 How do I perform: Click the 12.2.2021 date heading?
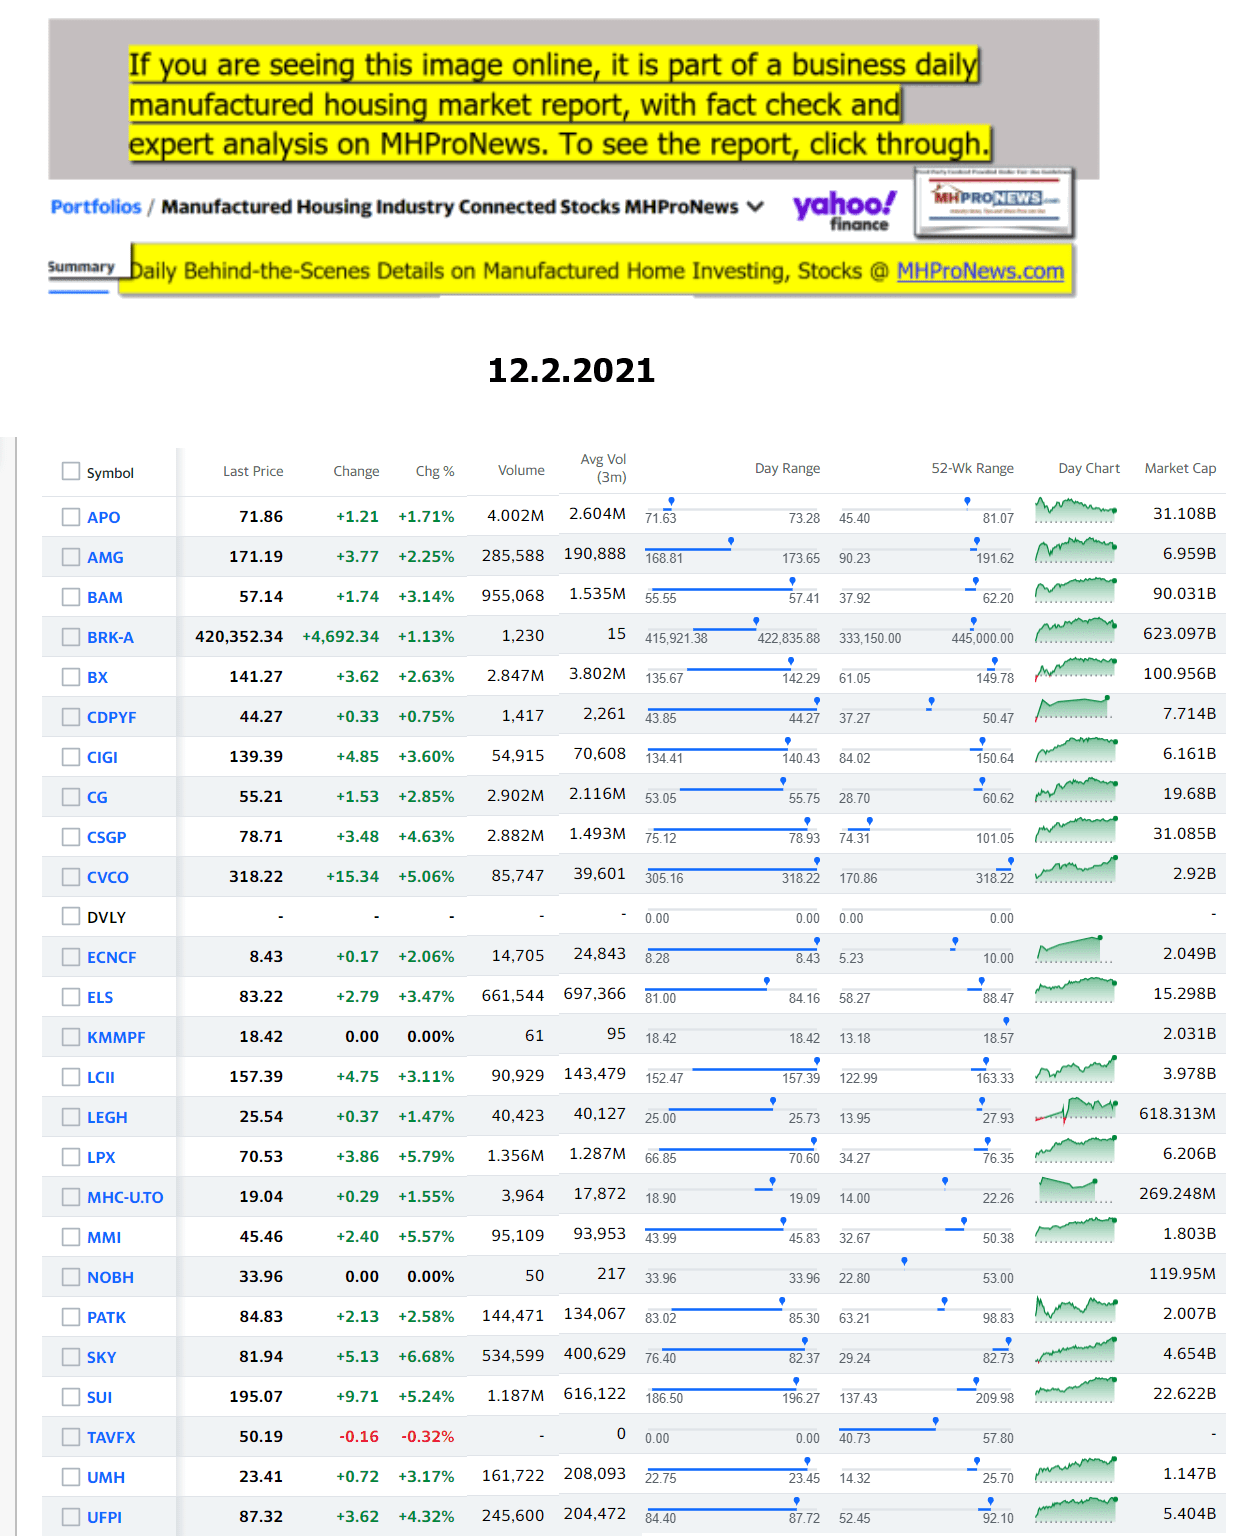tap(571, 370)
